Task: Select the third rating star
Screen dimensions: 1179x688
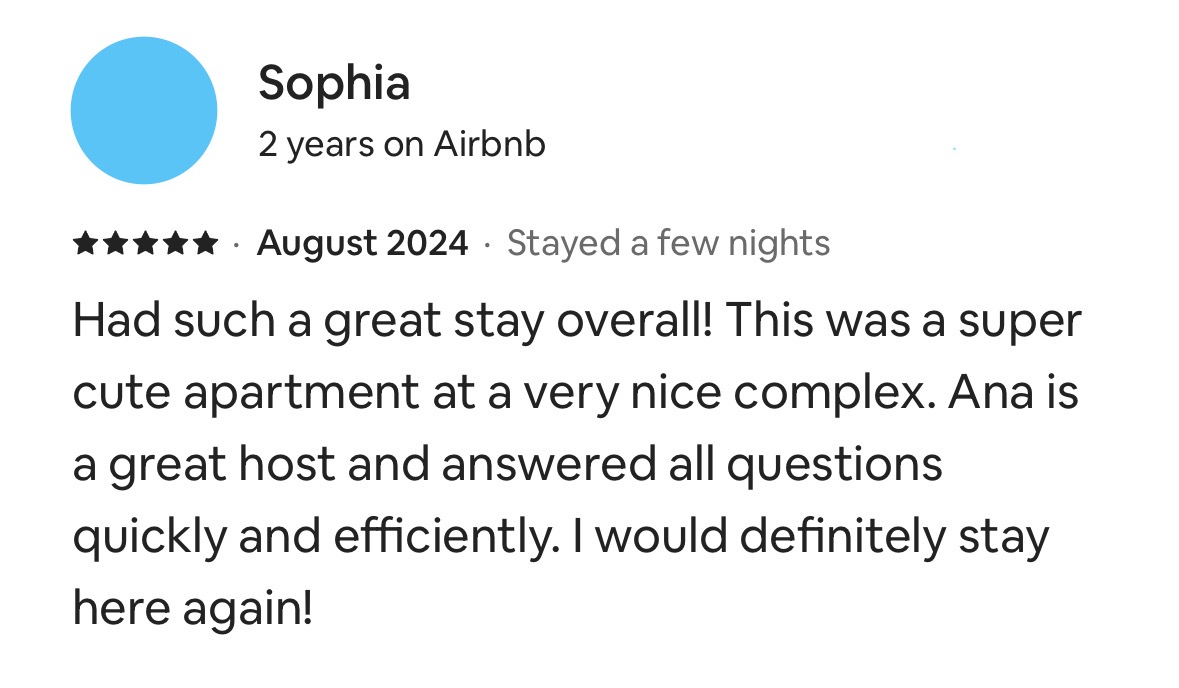Action: [145, 244]
